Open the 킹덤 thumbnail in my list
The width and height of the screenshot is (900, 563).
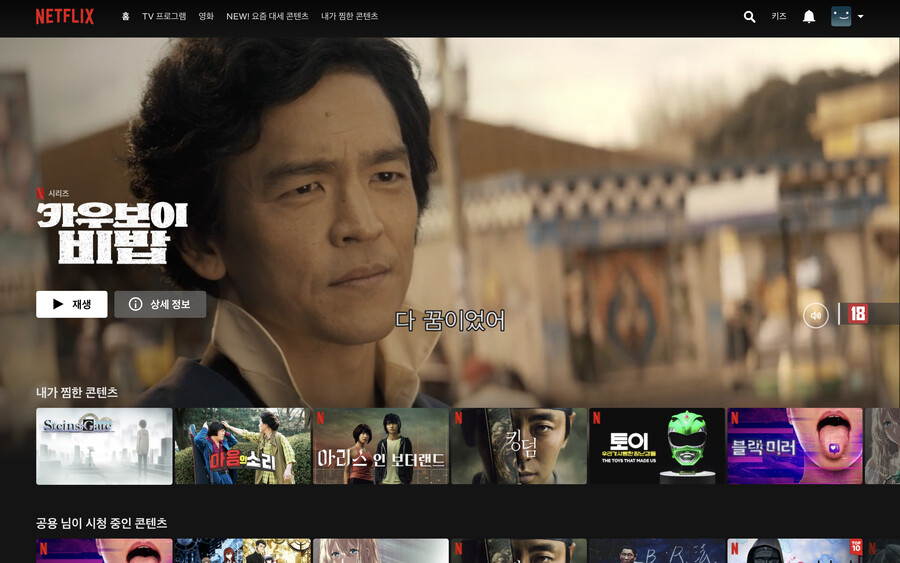[519, 446]
